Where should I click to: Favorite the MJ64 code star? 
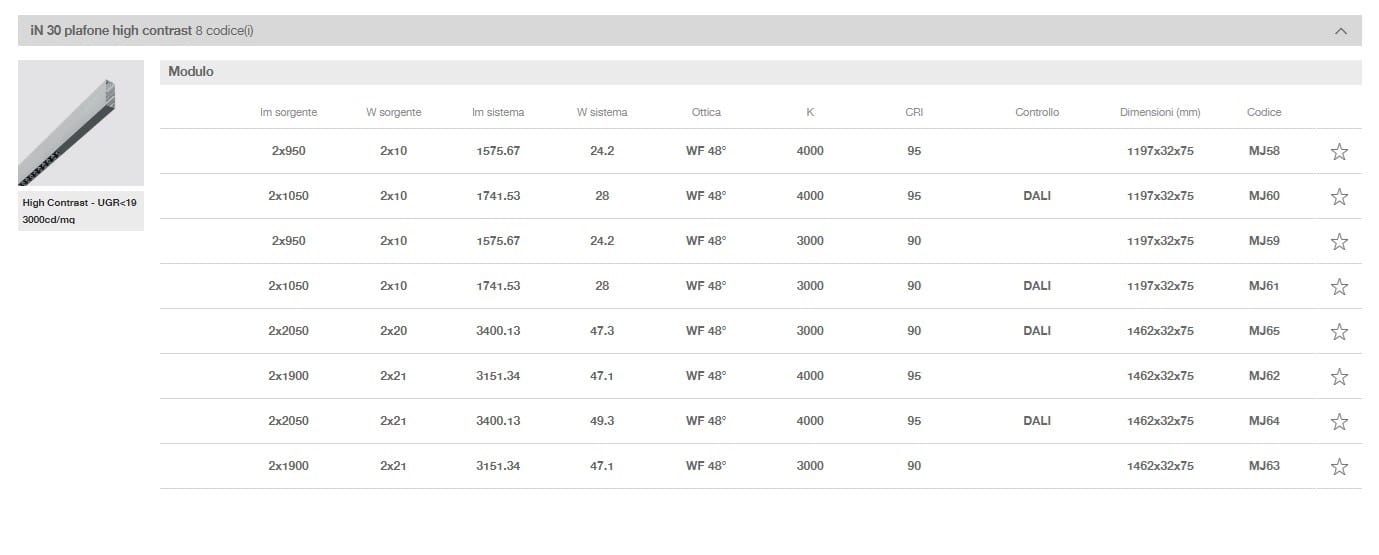click(1339, 422)
